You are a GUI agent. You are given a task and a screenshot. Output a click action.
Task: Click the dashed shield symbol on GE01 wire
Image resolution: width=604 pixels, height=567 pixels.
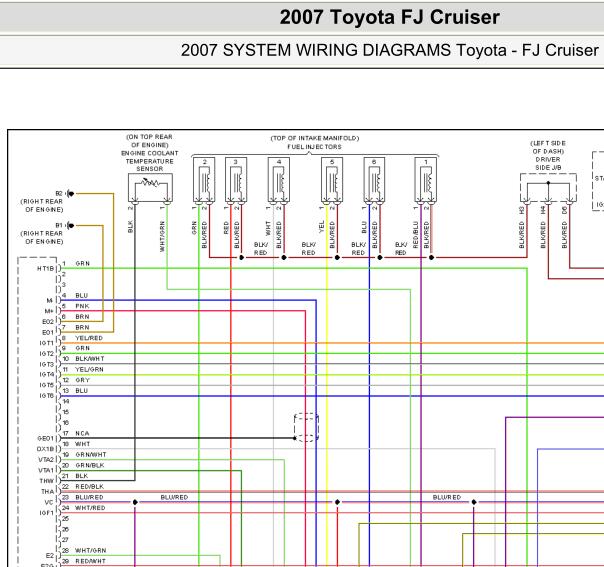pyautogui.click(x=306, y=427)
